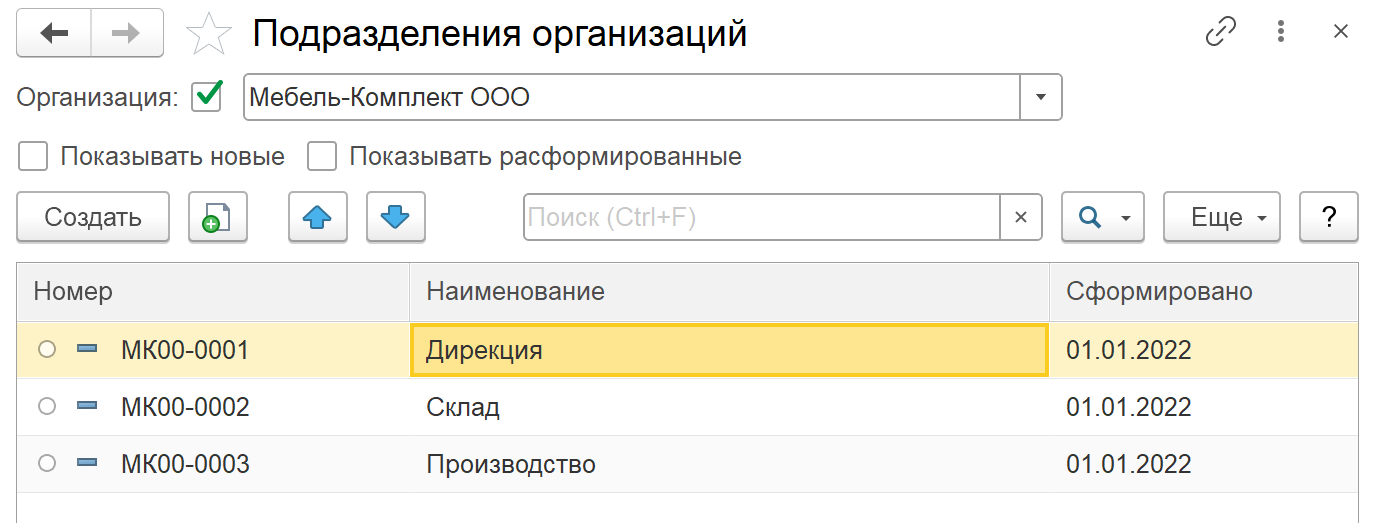Open the magnifier search dropdown
The image size is (1378, 523).
[1102, 217]
